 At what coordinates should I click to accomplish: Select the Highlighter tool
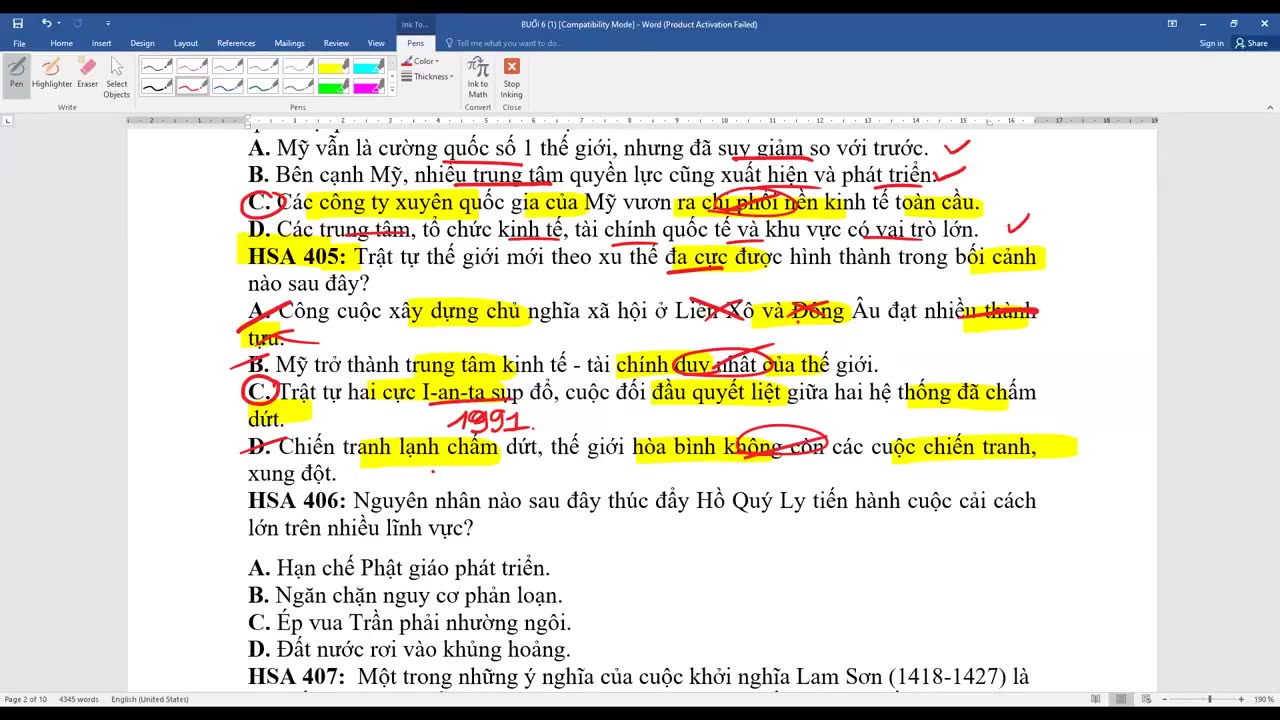52,73
